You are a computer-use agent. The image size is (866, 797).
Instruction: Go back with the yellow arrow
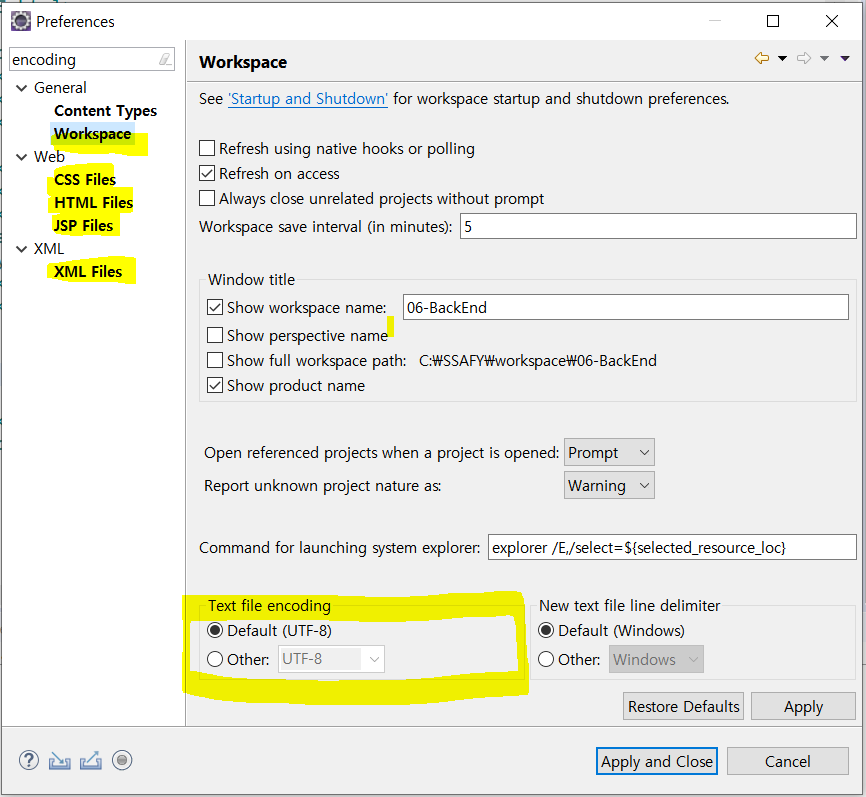click(762, 58)
